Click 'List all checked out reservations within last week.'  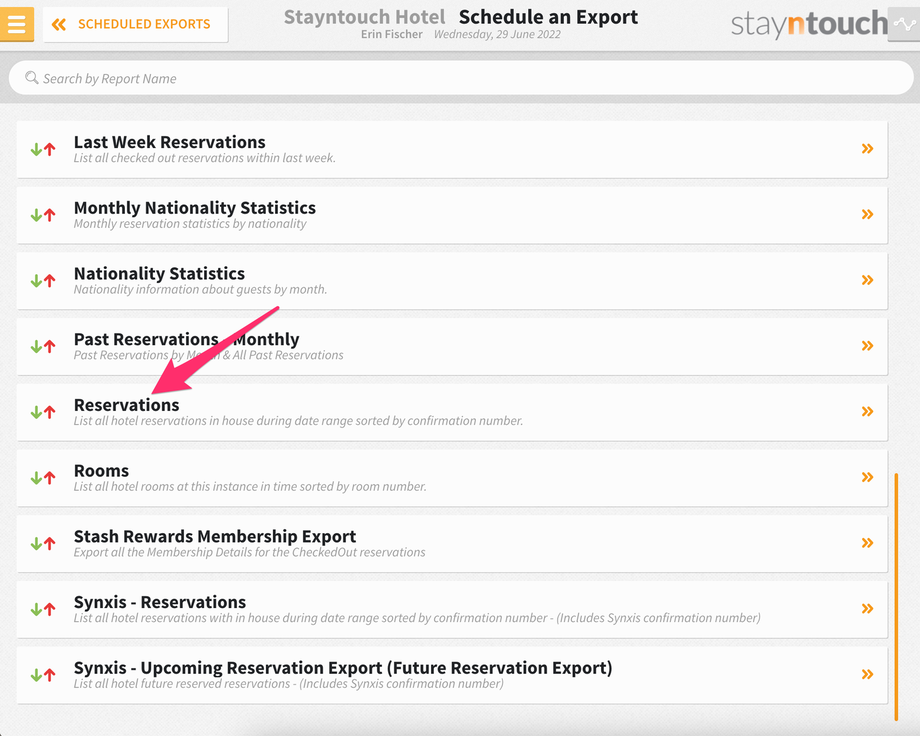point(204,158)
